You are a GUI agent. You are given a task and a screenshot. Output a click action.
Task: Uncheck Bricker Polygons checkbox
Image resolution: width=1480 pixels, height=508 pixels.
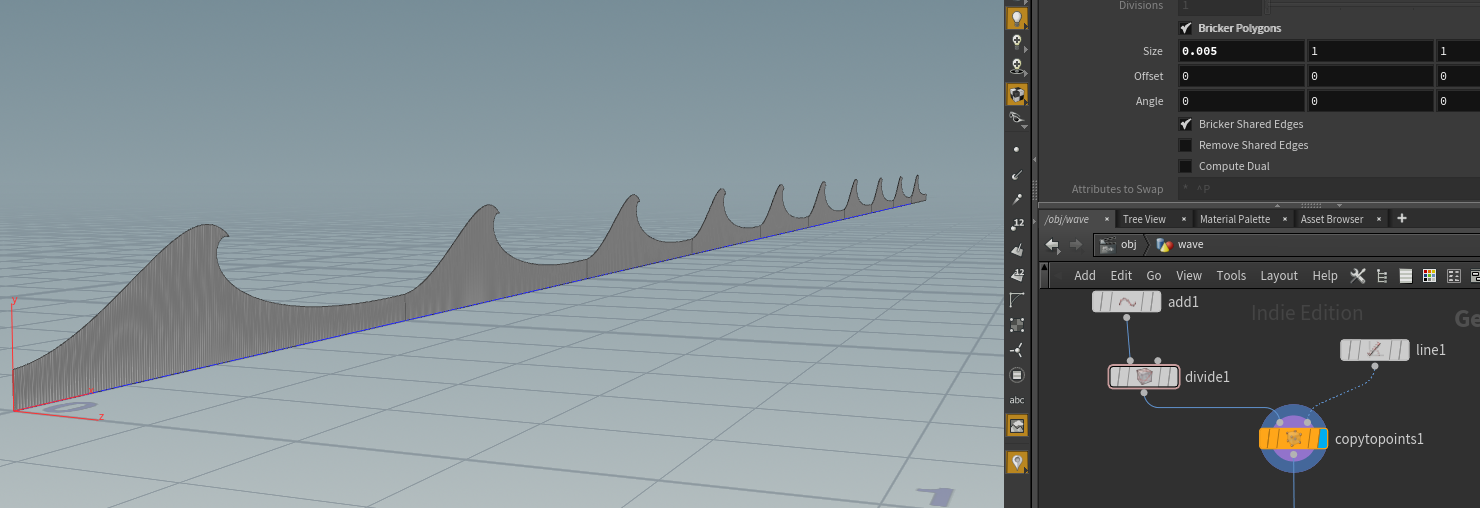pyautogui.click(x=1186, y=28)
